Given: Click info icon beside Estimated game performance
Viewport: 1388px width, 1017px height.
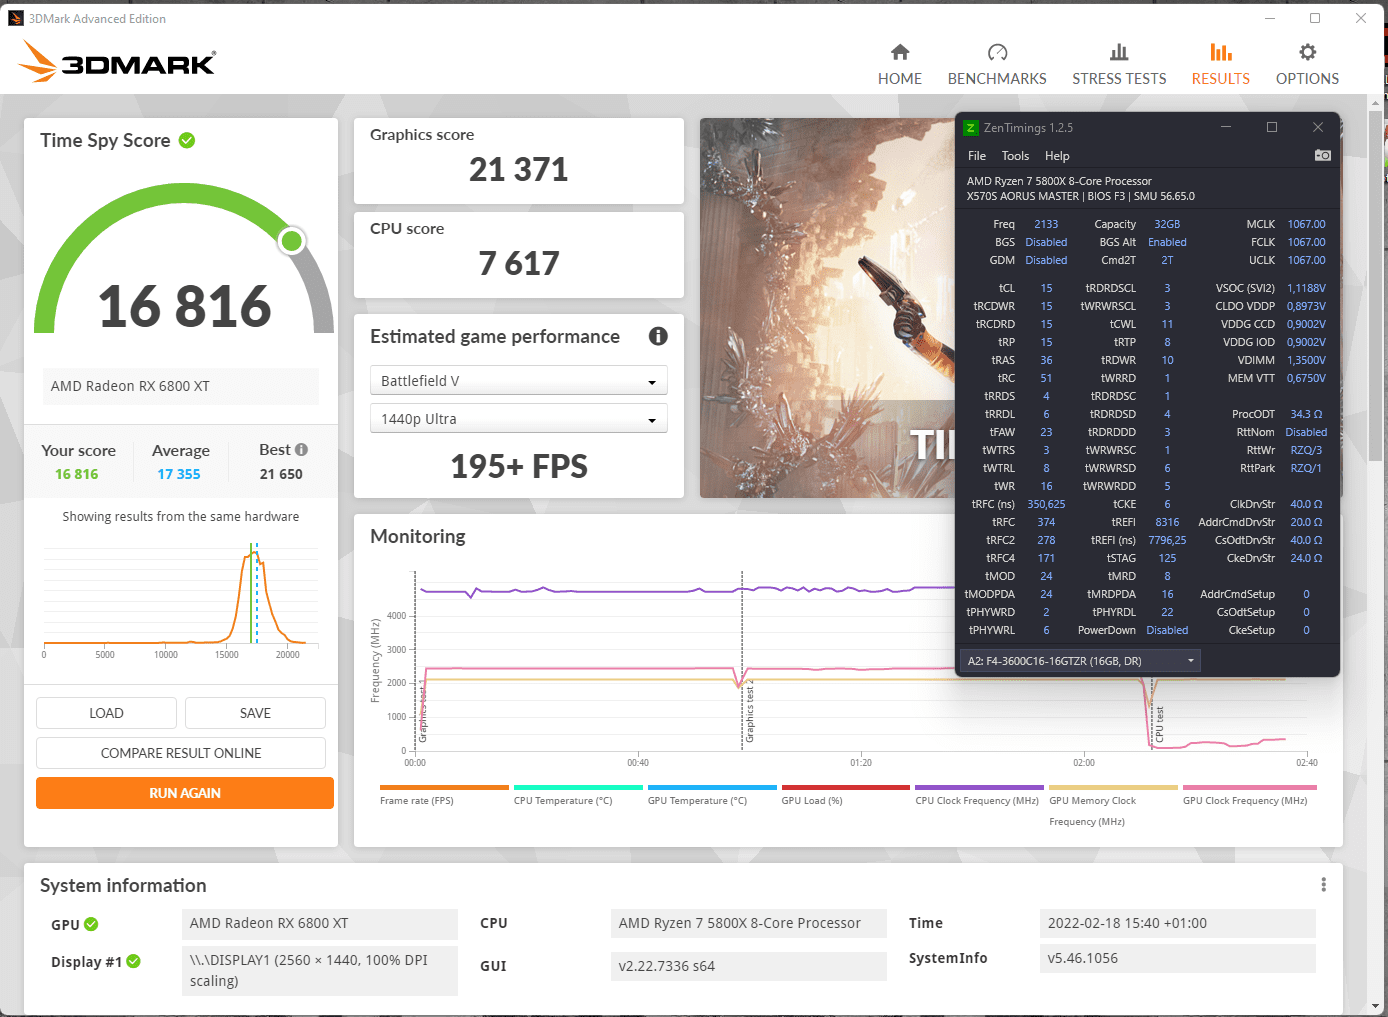Looking at the screenshot, I should [658, 336].
